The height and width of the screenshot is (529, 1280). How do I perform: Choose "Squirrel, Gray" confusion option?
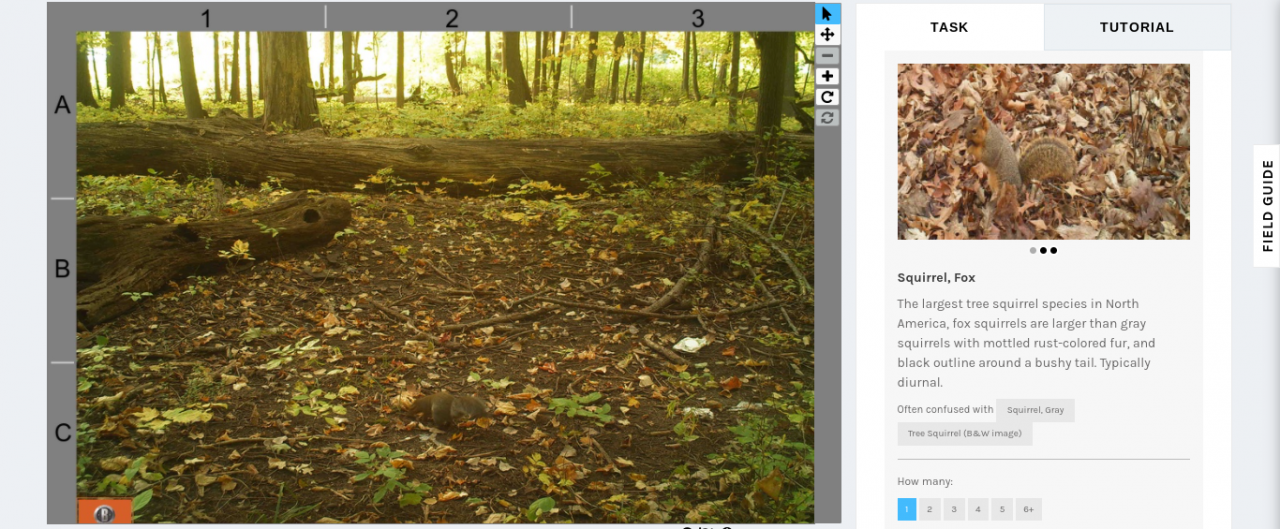tap(1035, 410)
